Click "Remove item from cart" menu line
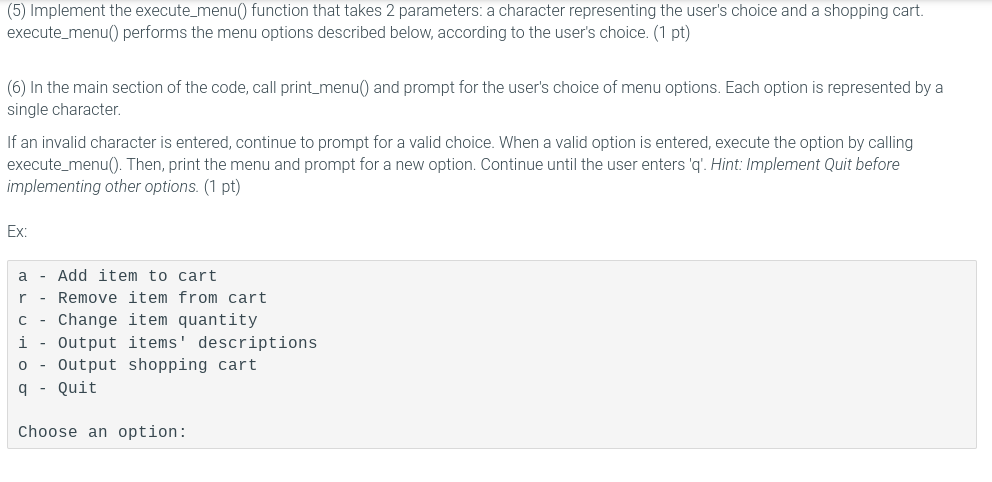This screenshot has width=992, height=482. point(162,298)
